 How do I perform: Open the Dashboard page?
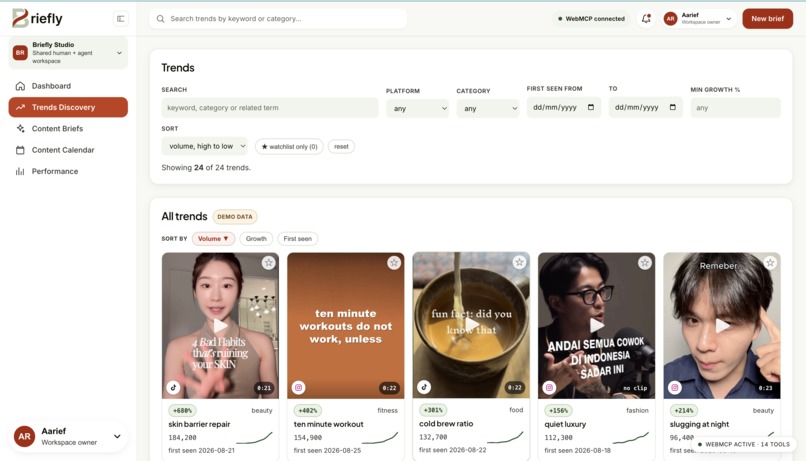(68, 86)
